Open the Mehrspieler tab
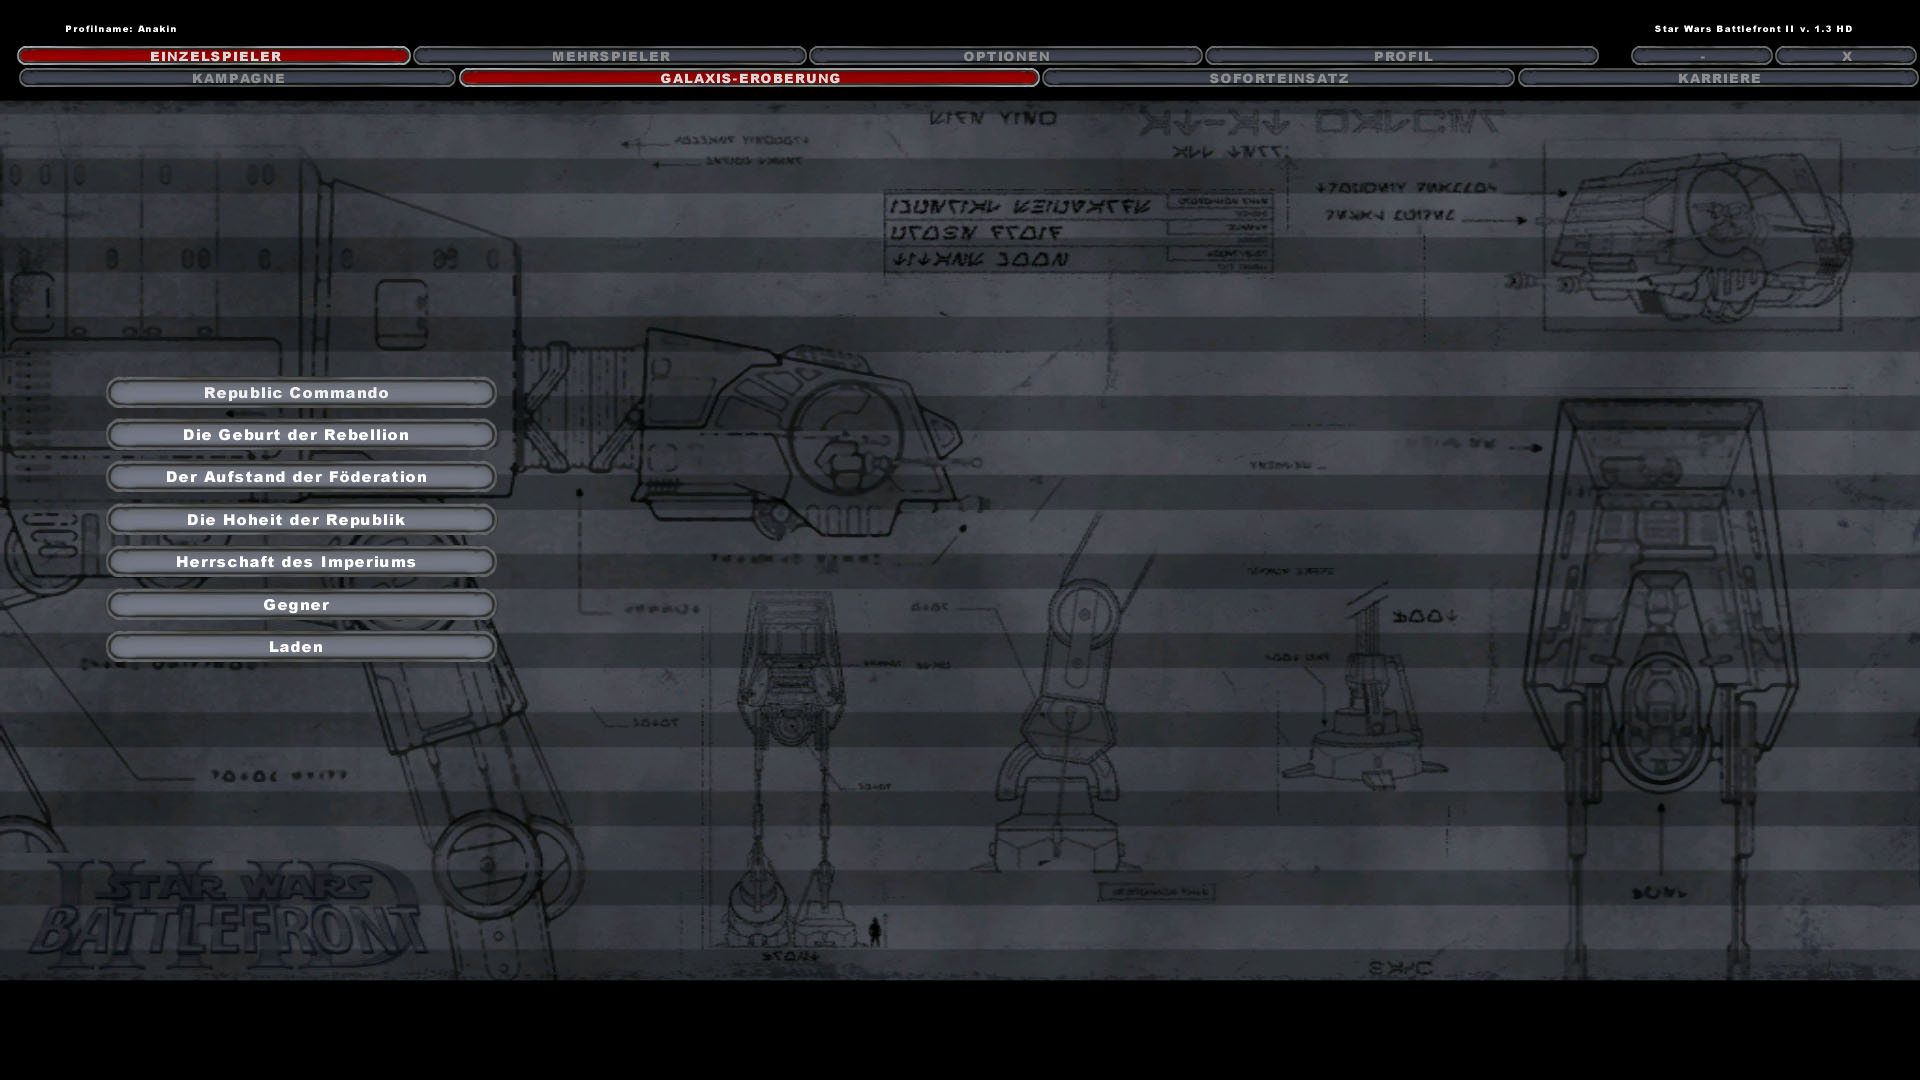 (x=610, y=56)
